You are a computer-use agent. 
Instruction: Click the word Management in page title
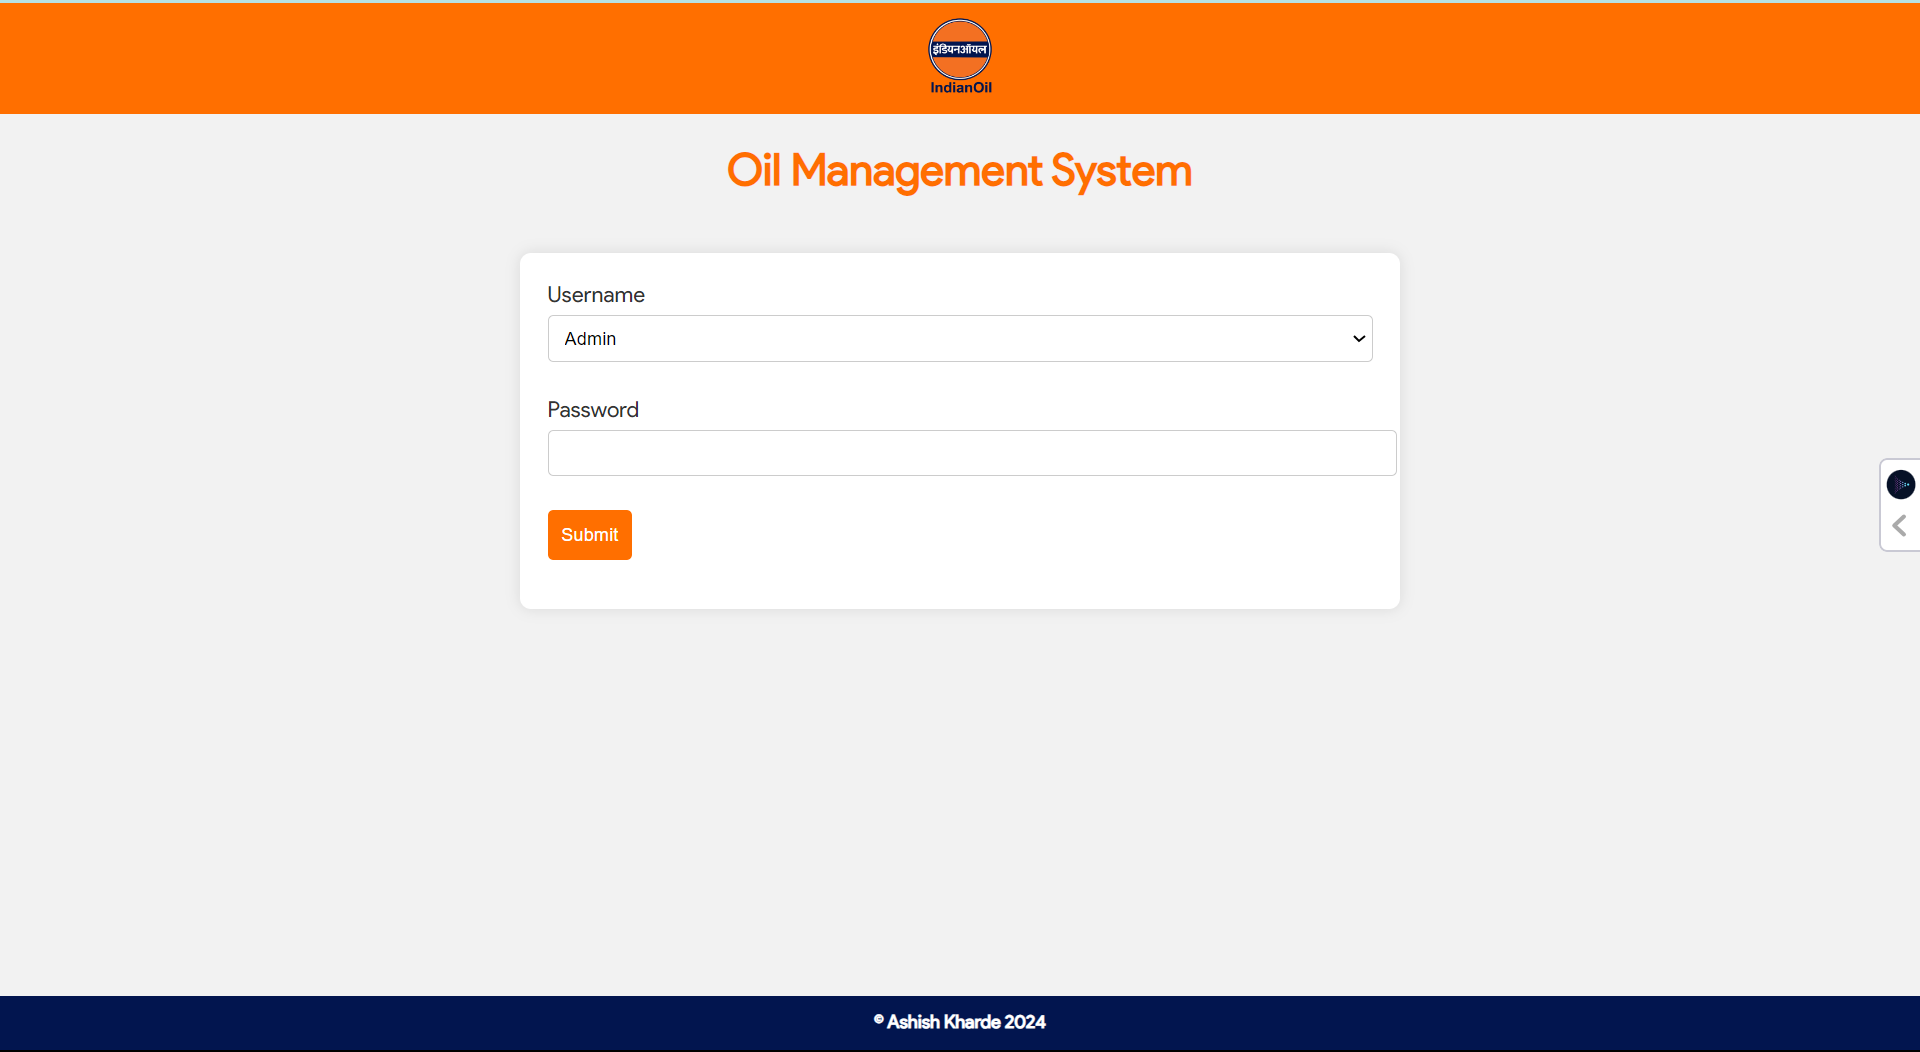pos(915,171)
